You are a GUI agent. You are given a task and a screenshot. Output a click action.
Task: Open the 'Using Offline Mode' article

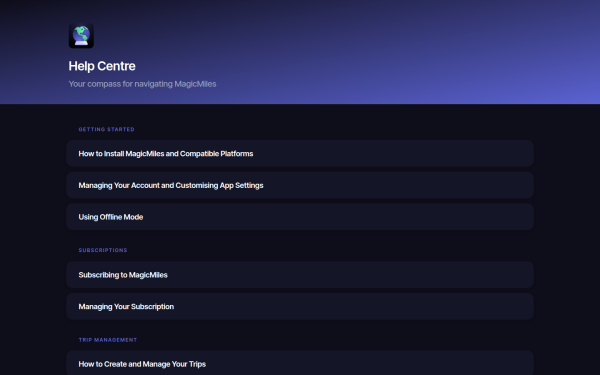pyautogui.click(x=111, y=217)
